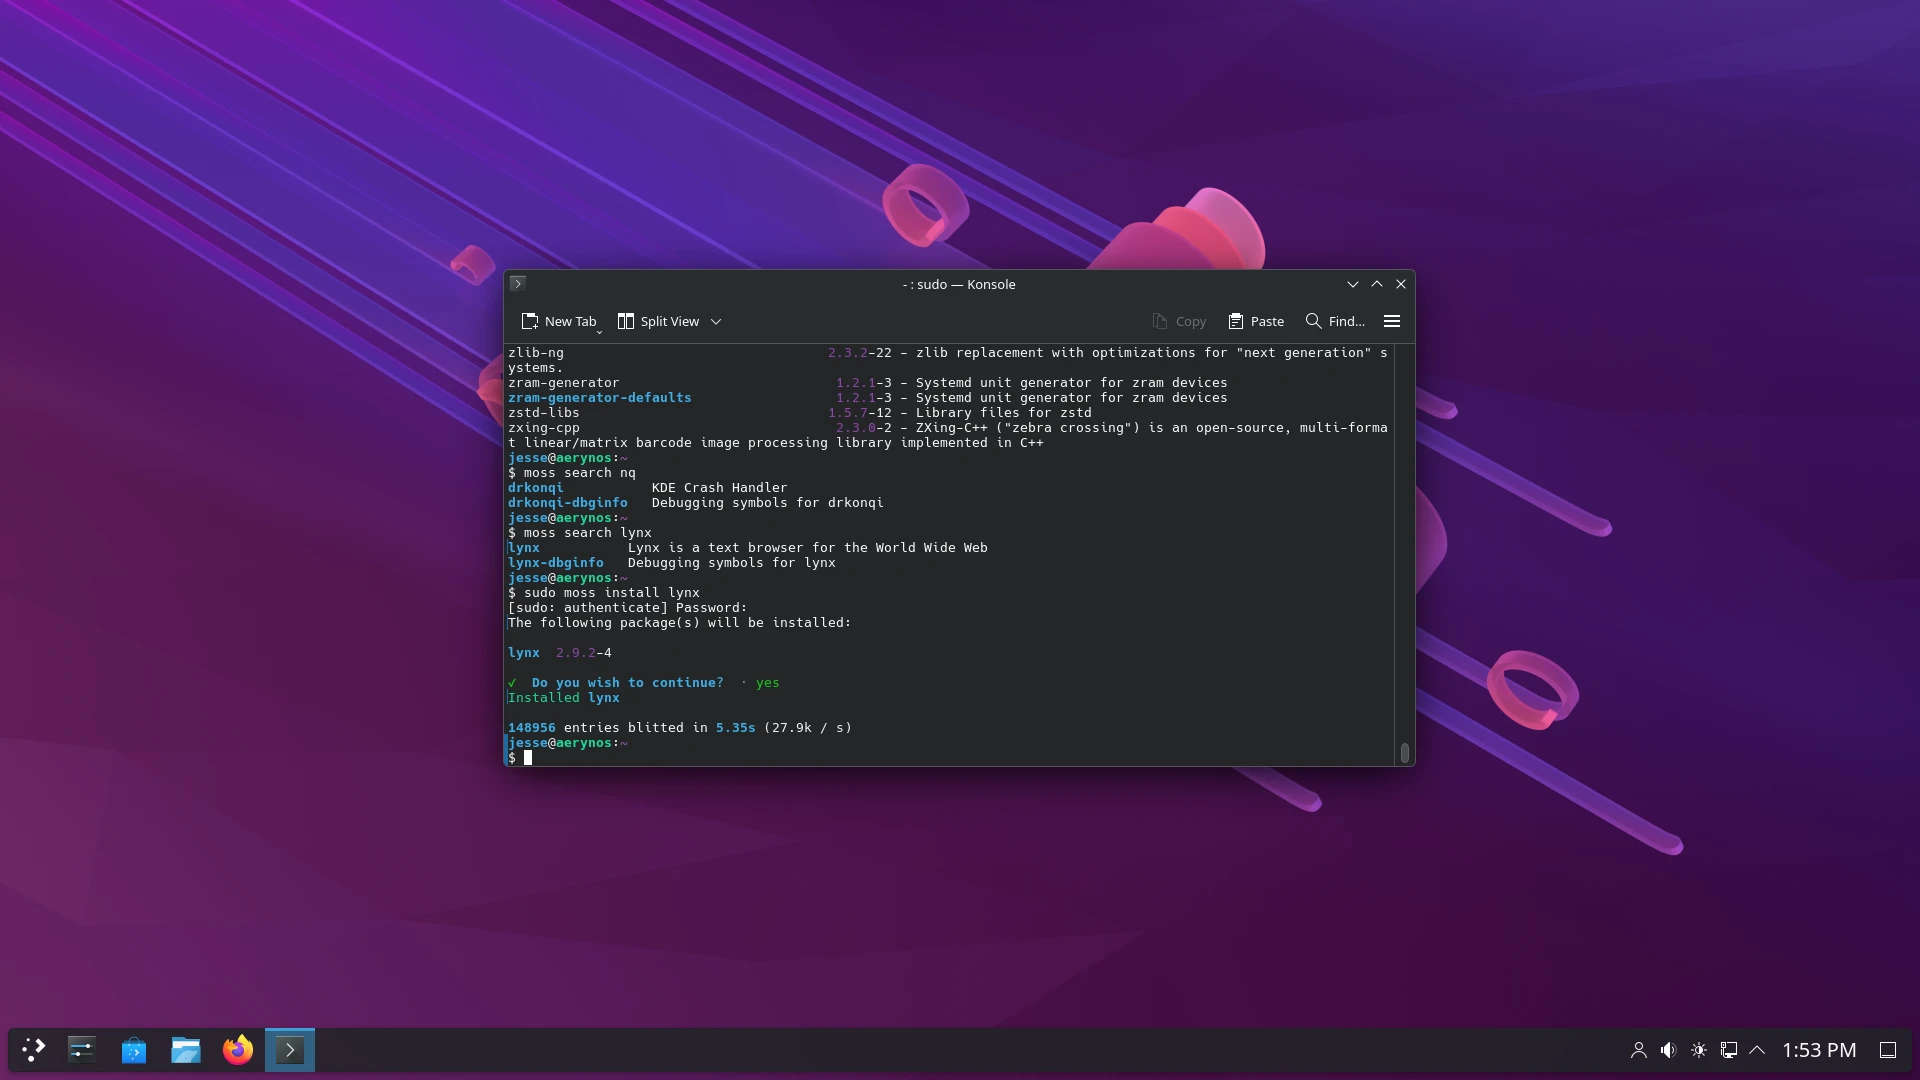
Task: Open the application launcher in taskbar
Action: click(34, 1050)
